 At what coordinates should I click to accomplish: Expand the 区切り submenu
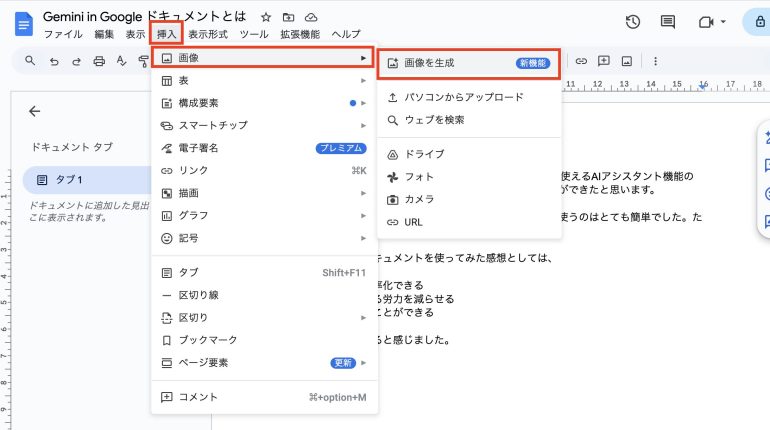264,318
